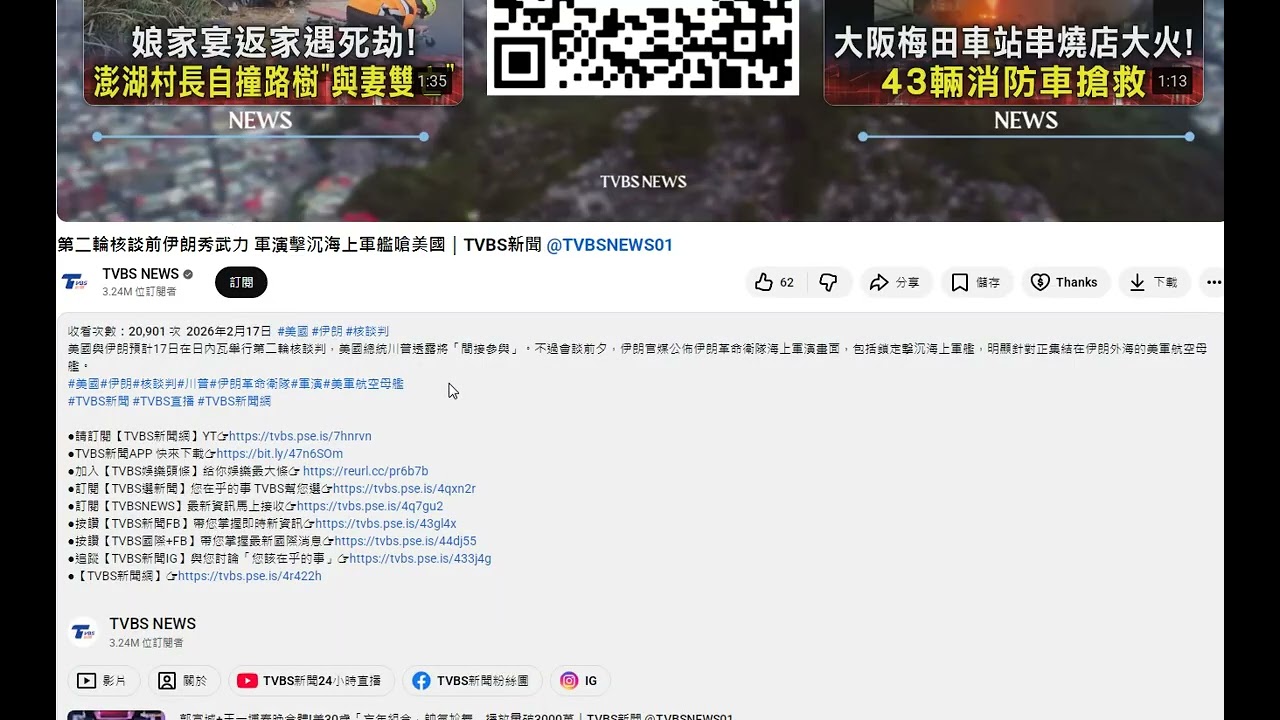This screenshot has width=1280, height=720.
Task: Open TVBS新聞粉絲團 Facebook chip
Action: coord(472,681)
